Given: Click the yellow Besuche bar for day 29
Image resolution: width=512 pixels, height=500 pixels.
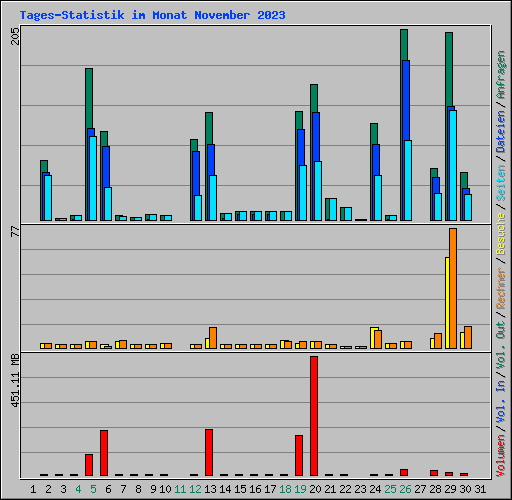Looking at the screenshot, I should [x=447, y=303].
